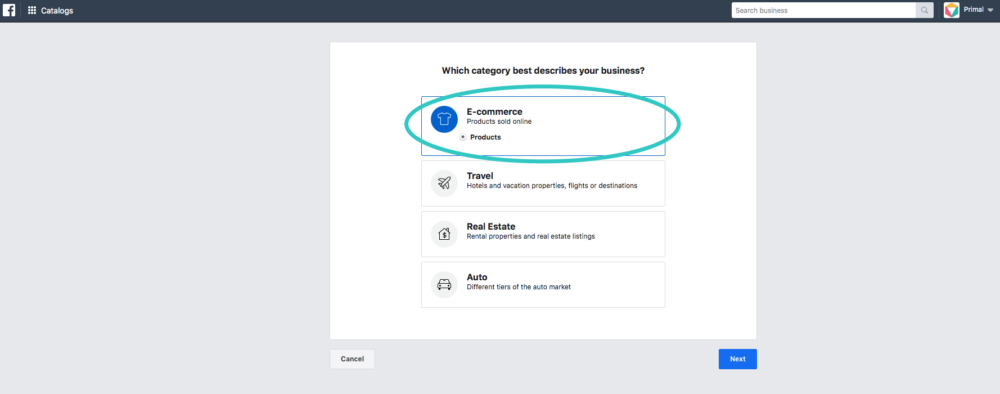Click the Cancel button

click(352, 359)
